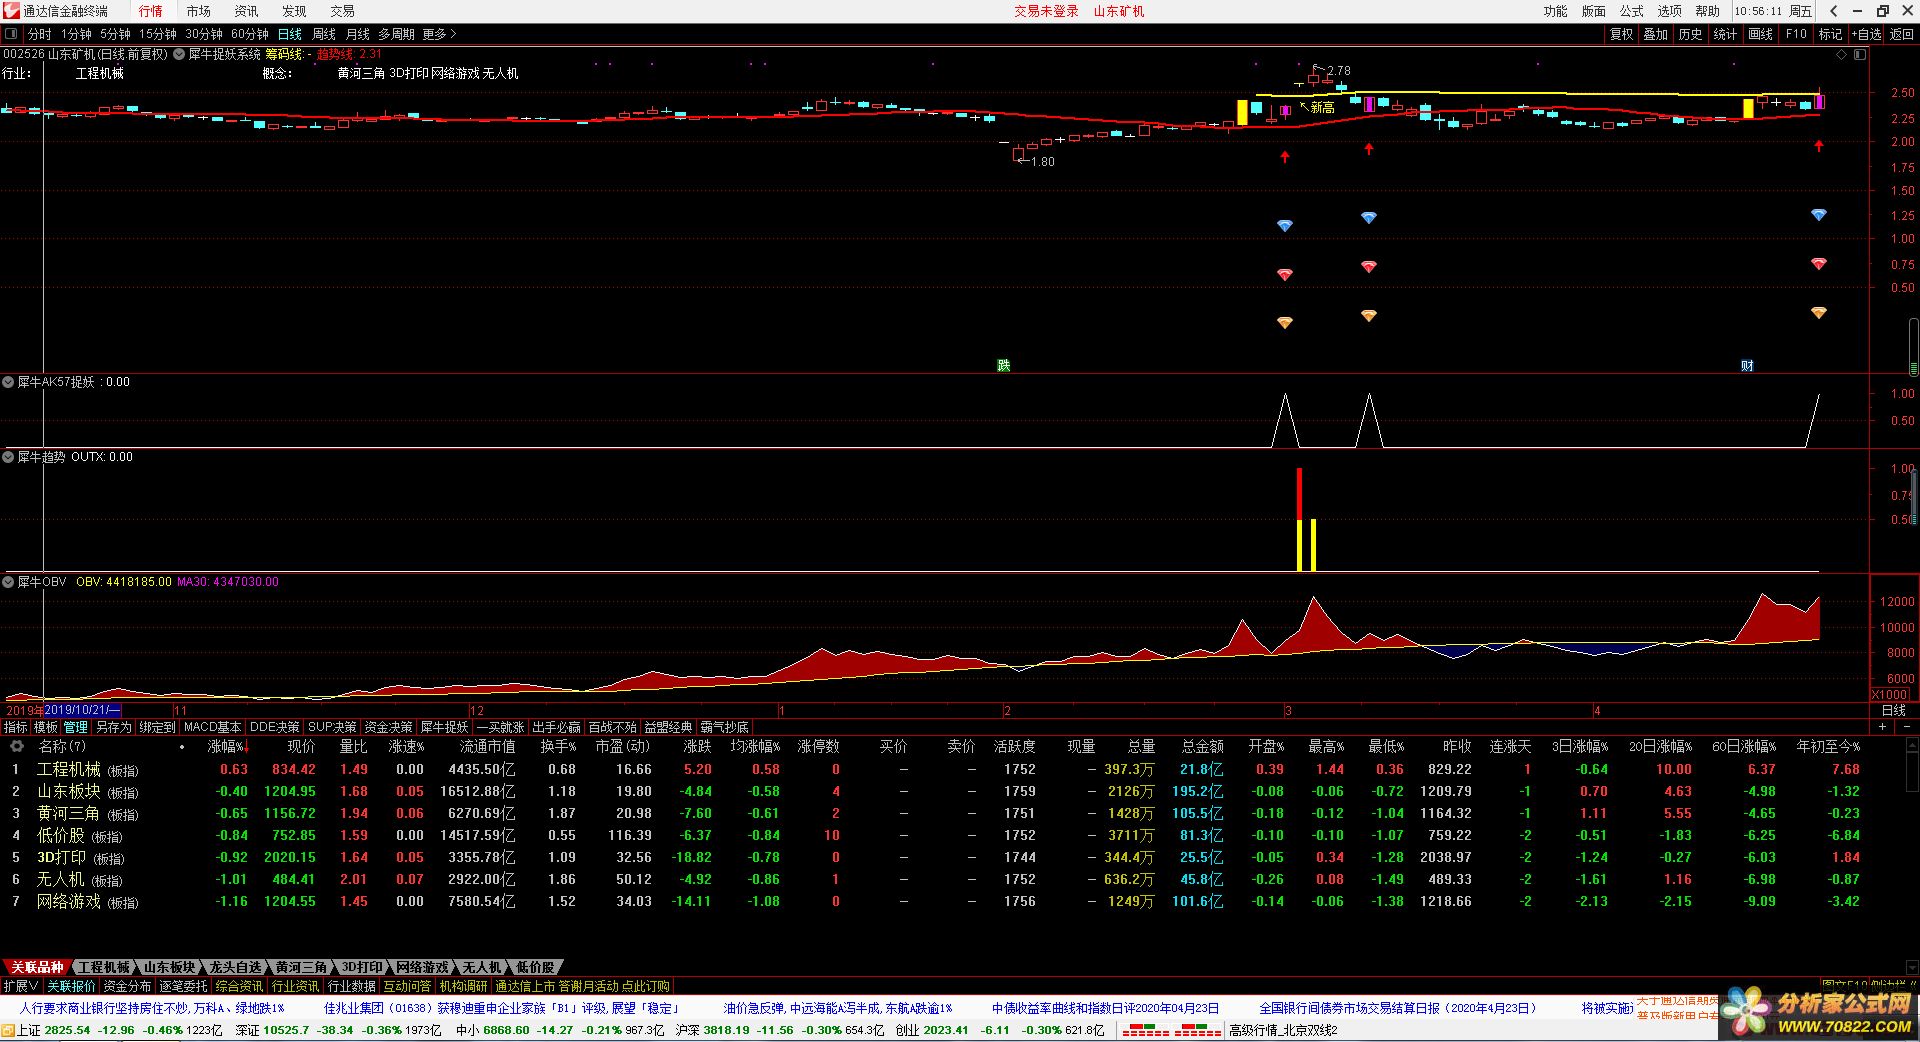This screenshot has width=1920, height=1042.
Task: Select the 指标 tab
Action: pos(16,727)
